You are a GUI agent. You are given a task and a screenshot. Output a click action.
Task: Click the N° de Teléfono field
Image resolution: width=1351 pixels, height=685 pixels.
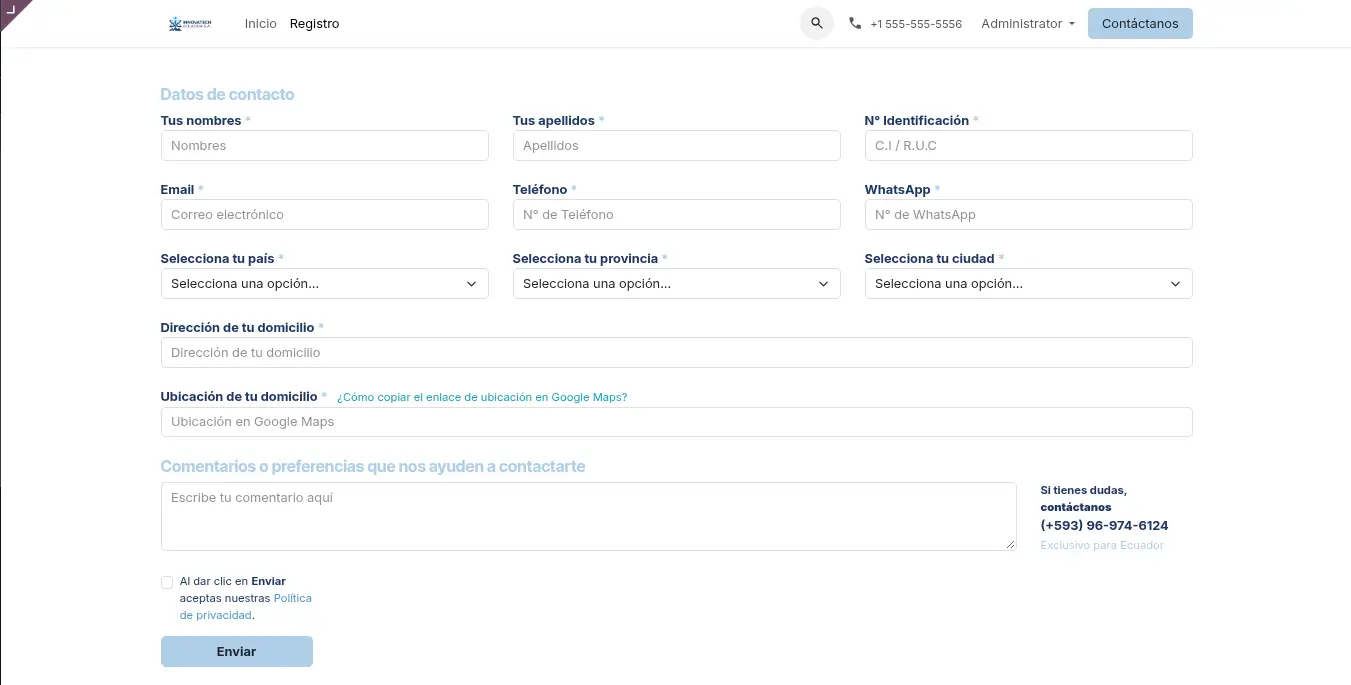pyautogui.click(x=677, y=215)
